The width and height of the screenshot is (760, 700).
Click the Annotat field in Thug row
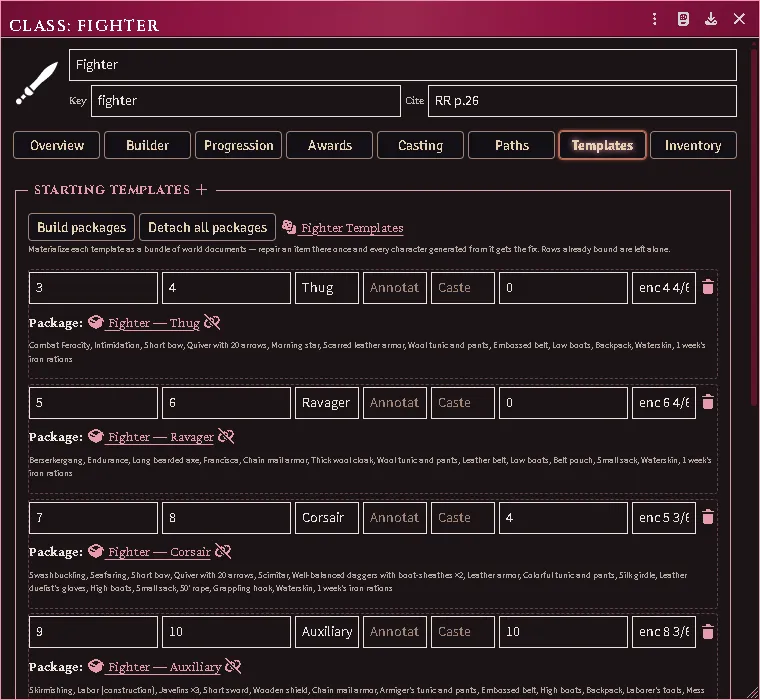coord(395,287)
